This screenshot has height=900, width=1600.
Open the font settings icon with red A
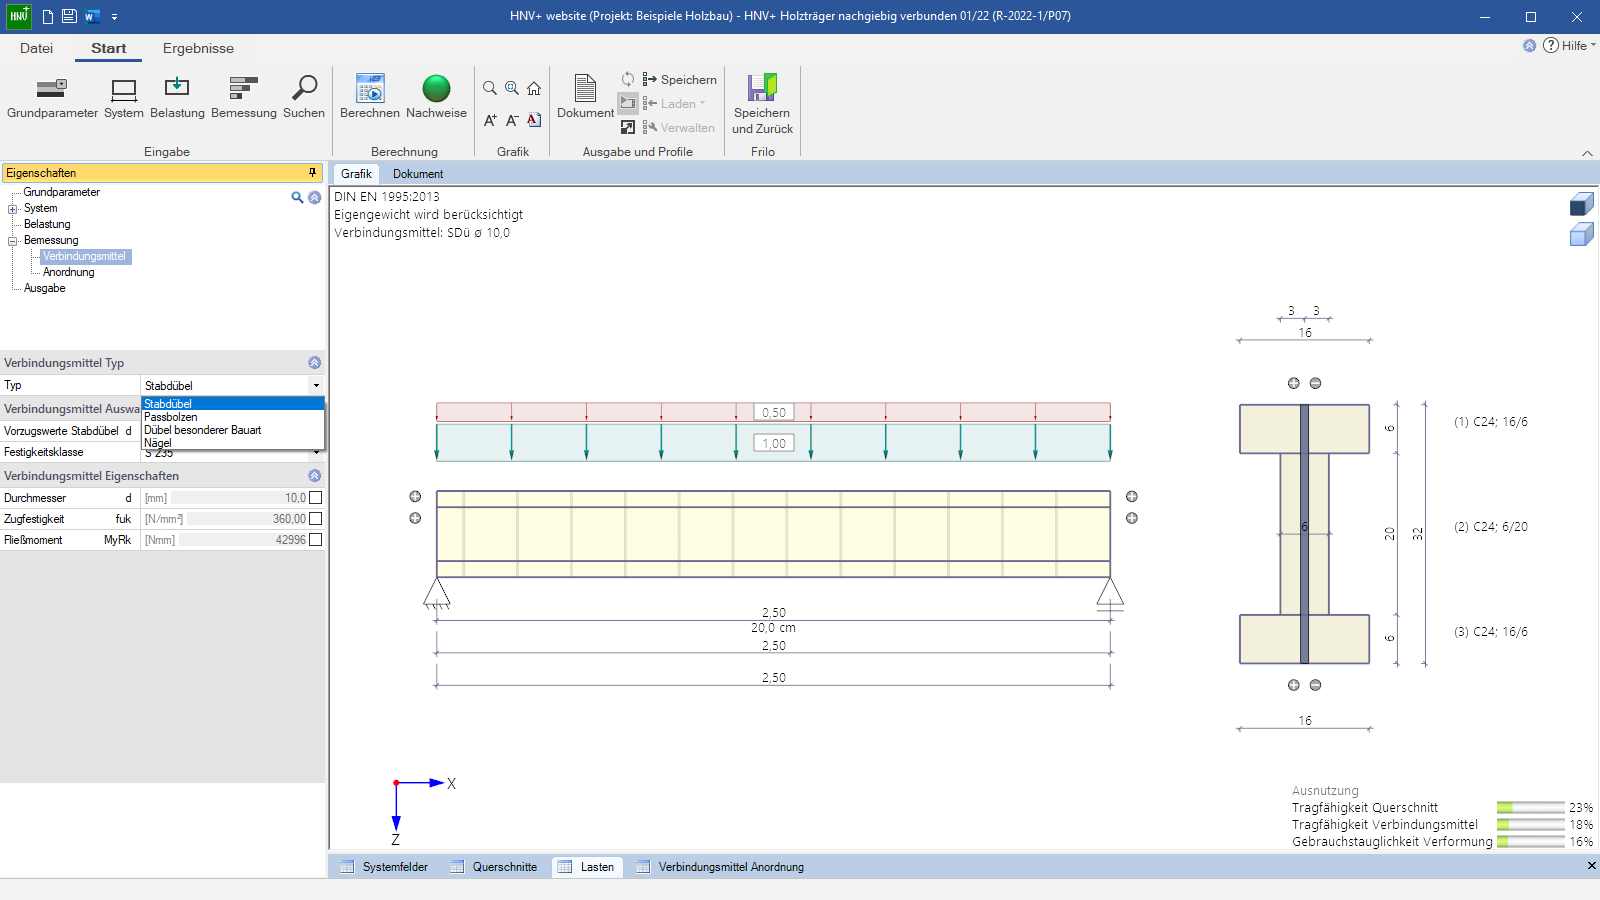coord(534,120)
